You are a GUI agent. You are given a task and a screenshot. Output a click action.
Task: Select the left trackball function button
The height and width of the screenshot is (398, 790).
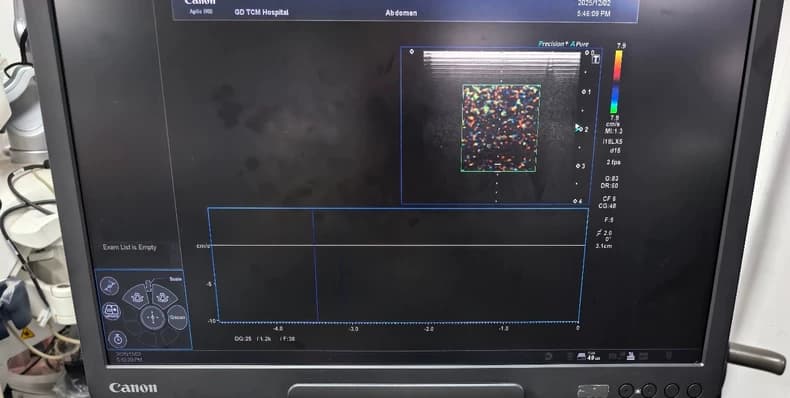click(x=137, y=296)
